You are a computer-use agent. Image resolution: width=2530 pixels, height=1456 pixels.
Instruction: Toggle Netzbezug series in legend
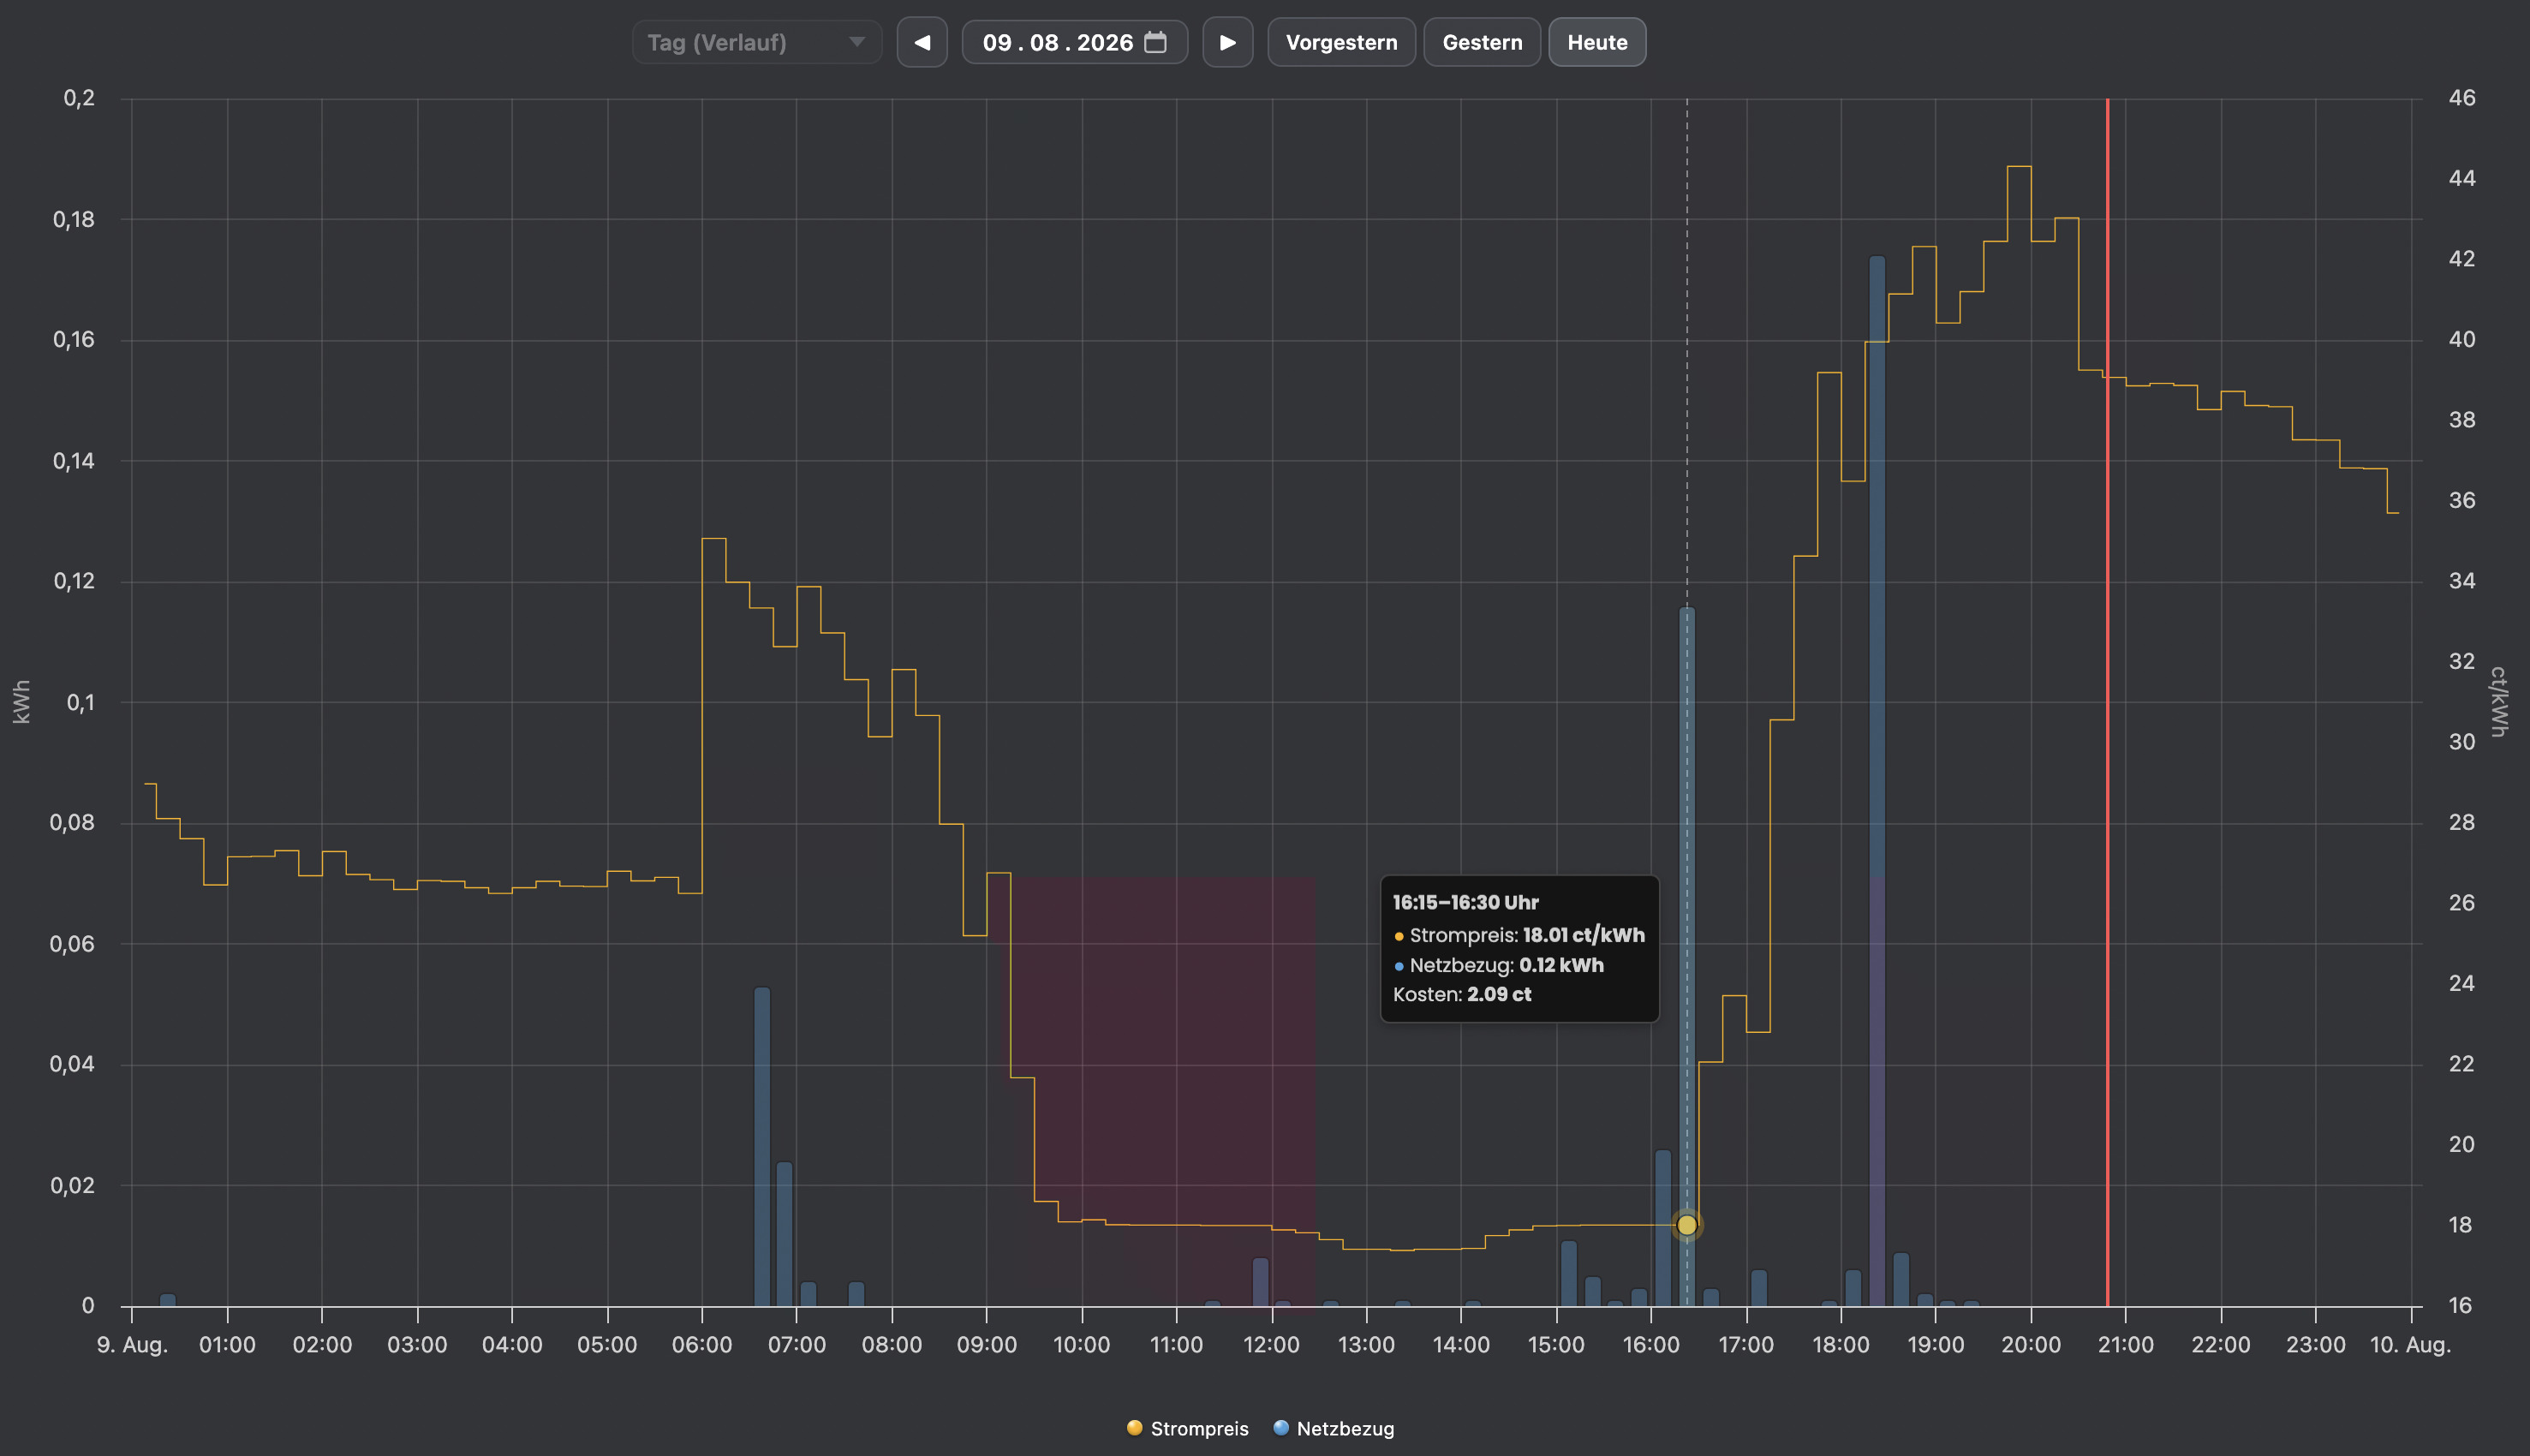(x=1333, y=1428)
